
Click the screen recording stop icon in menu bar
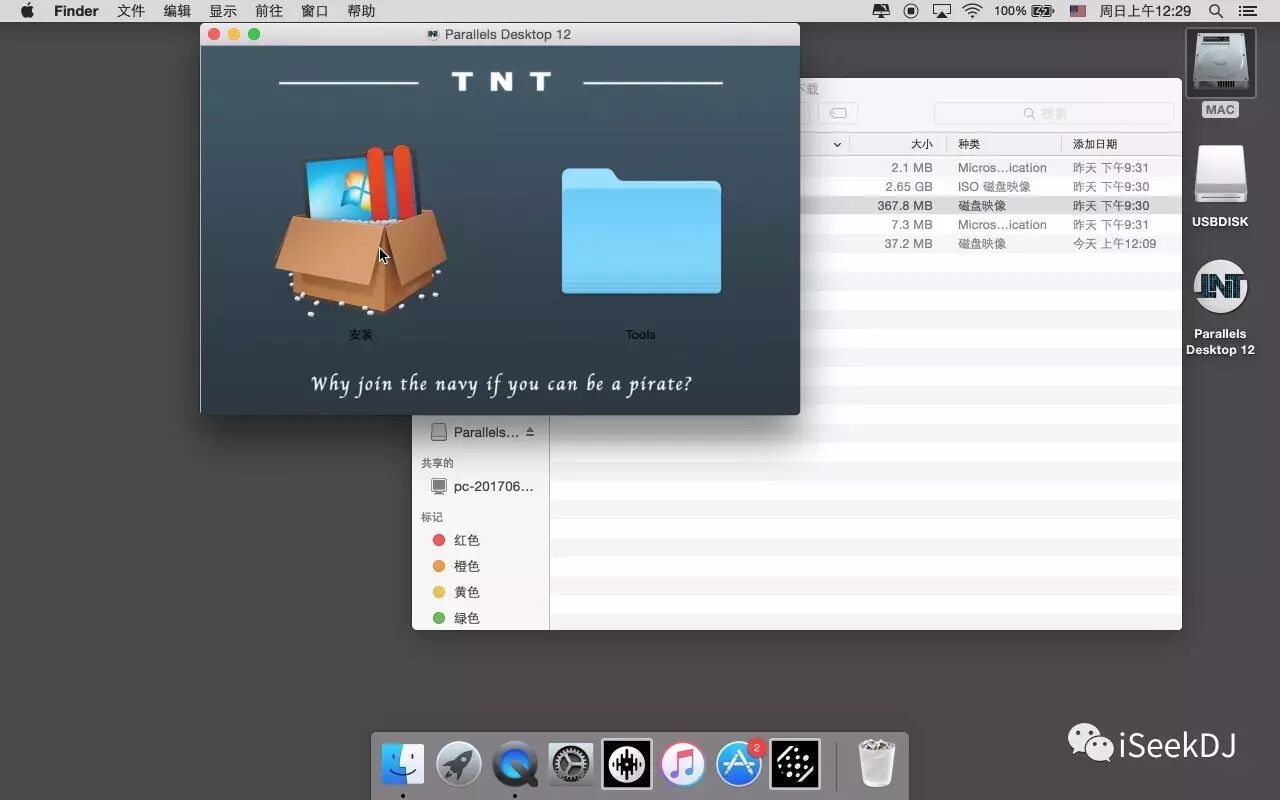(x=911, y=11)
